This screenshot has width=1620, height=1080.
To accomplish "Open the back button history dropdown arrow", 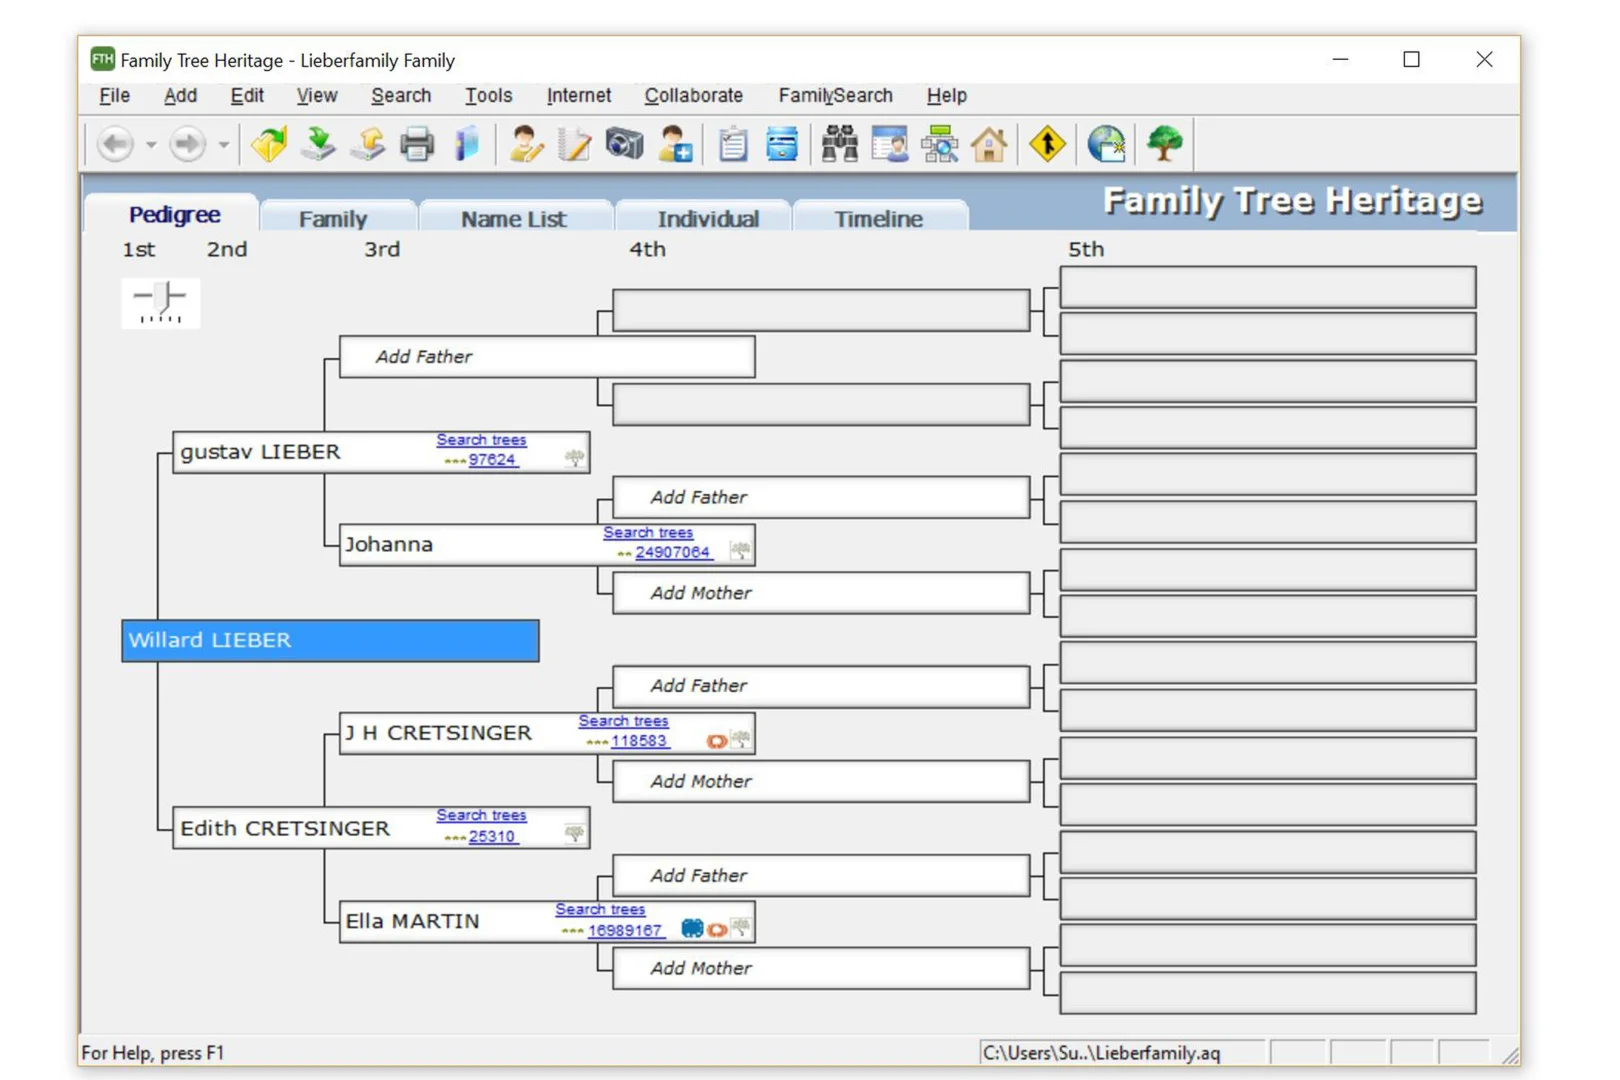I will pos(151,145).
